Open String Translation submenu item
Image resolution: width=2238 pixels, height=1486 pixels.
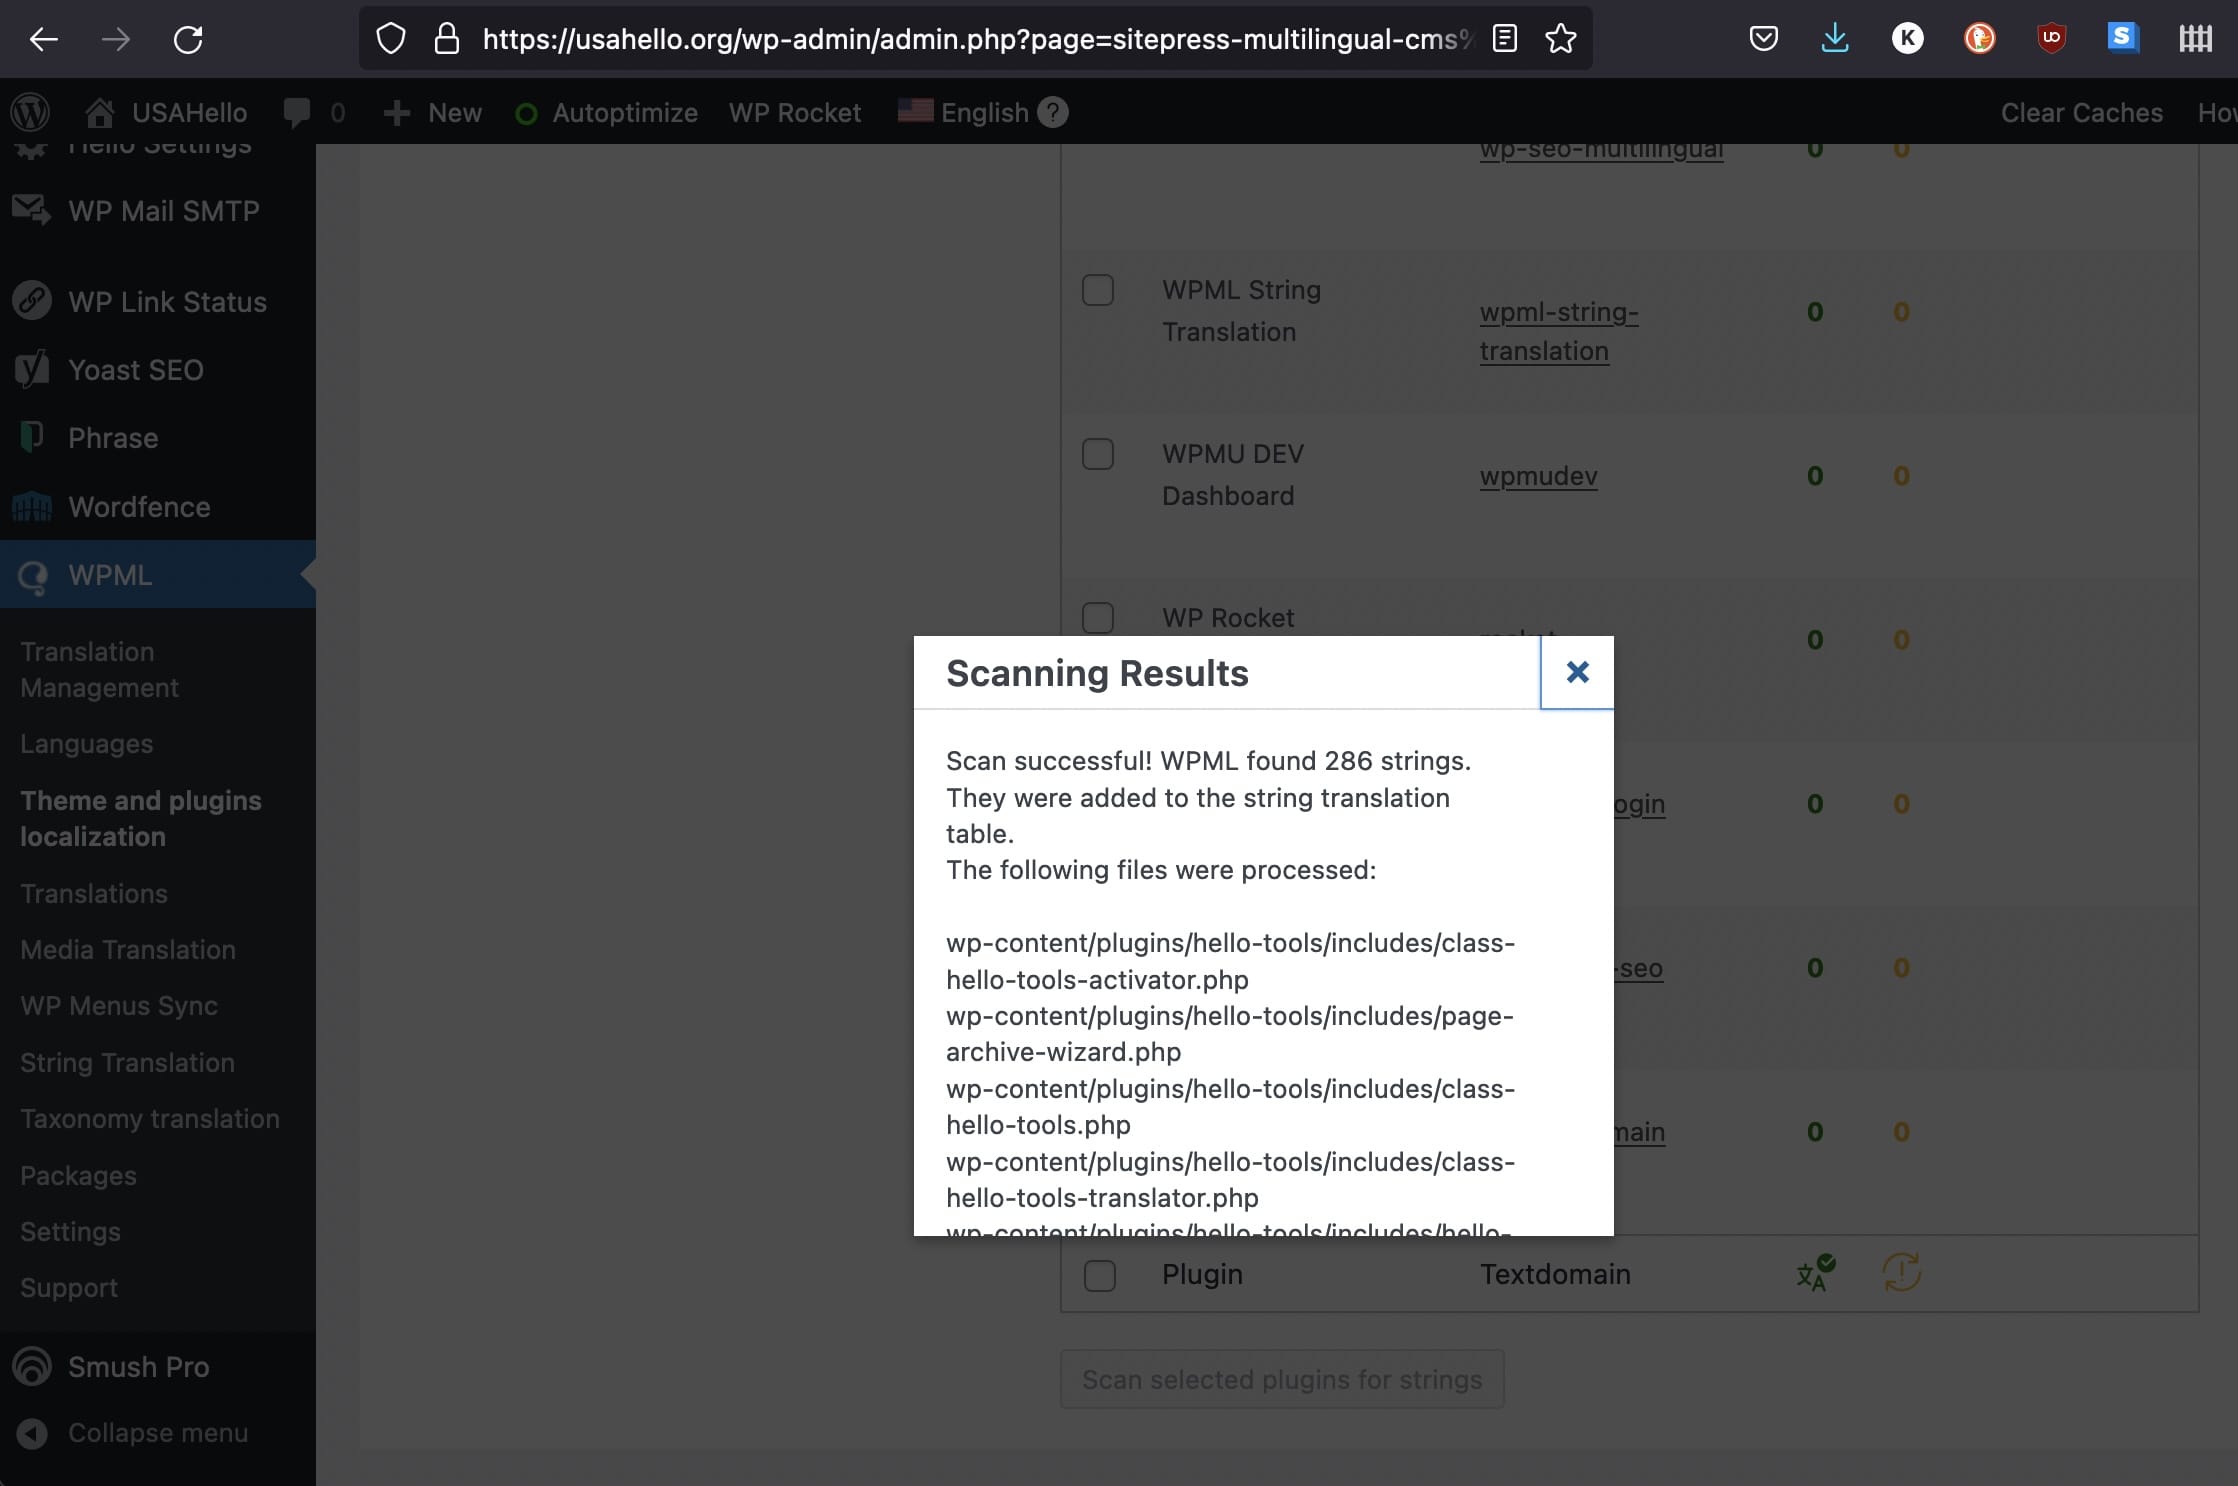point(127,1062)
